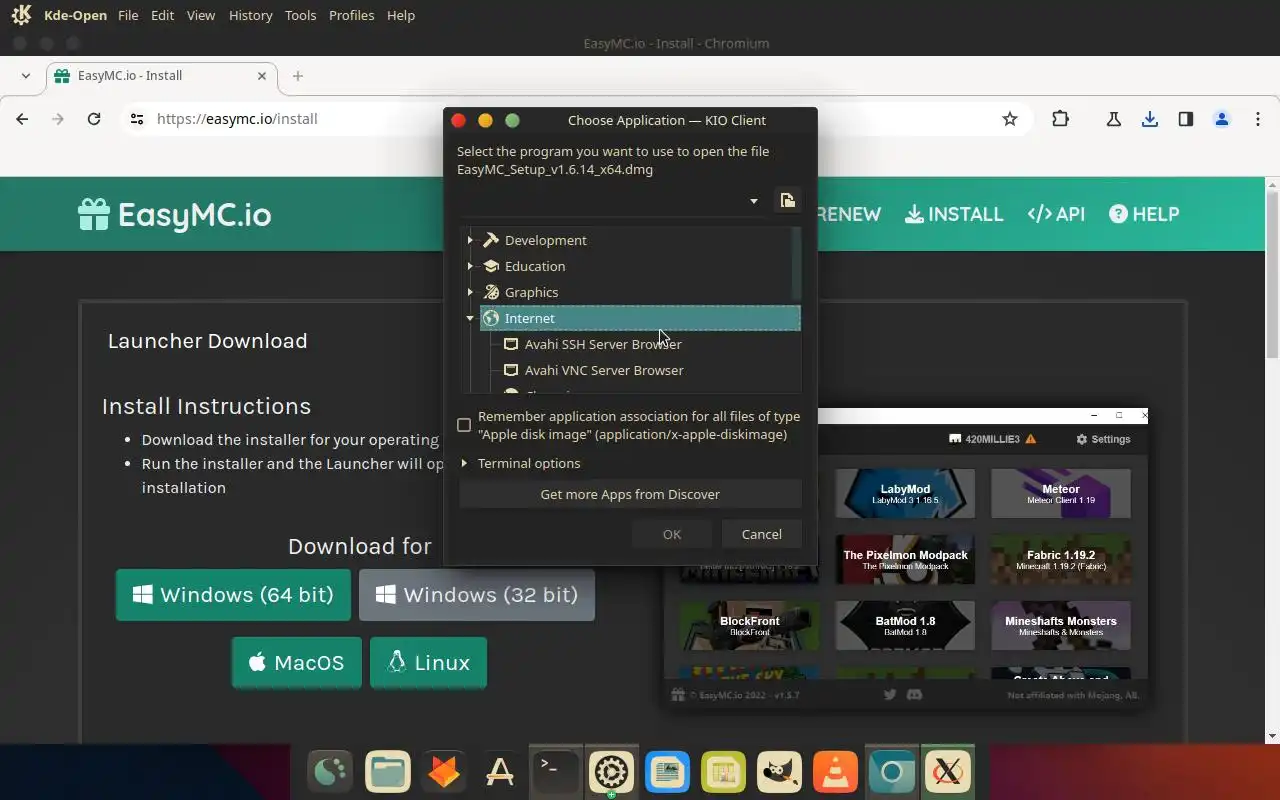The image size is (1280, 800).
Task: Bookmark page with the star icon
Action: pos(1010,119)
